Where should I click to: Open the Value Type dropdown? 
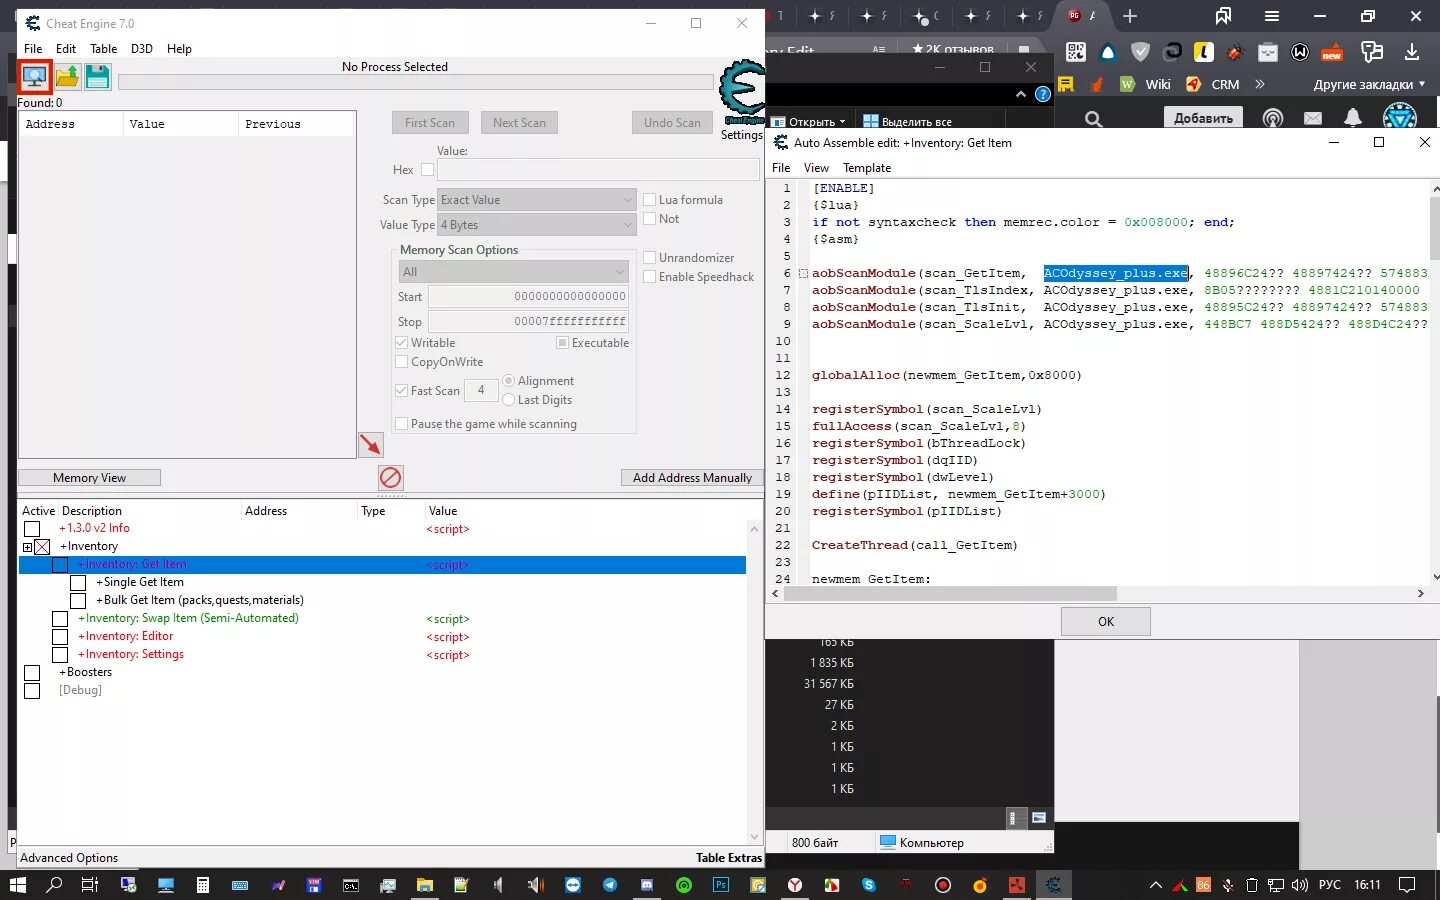(537, 225)
